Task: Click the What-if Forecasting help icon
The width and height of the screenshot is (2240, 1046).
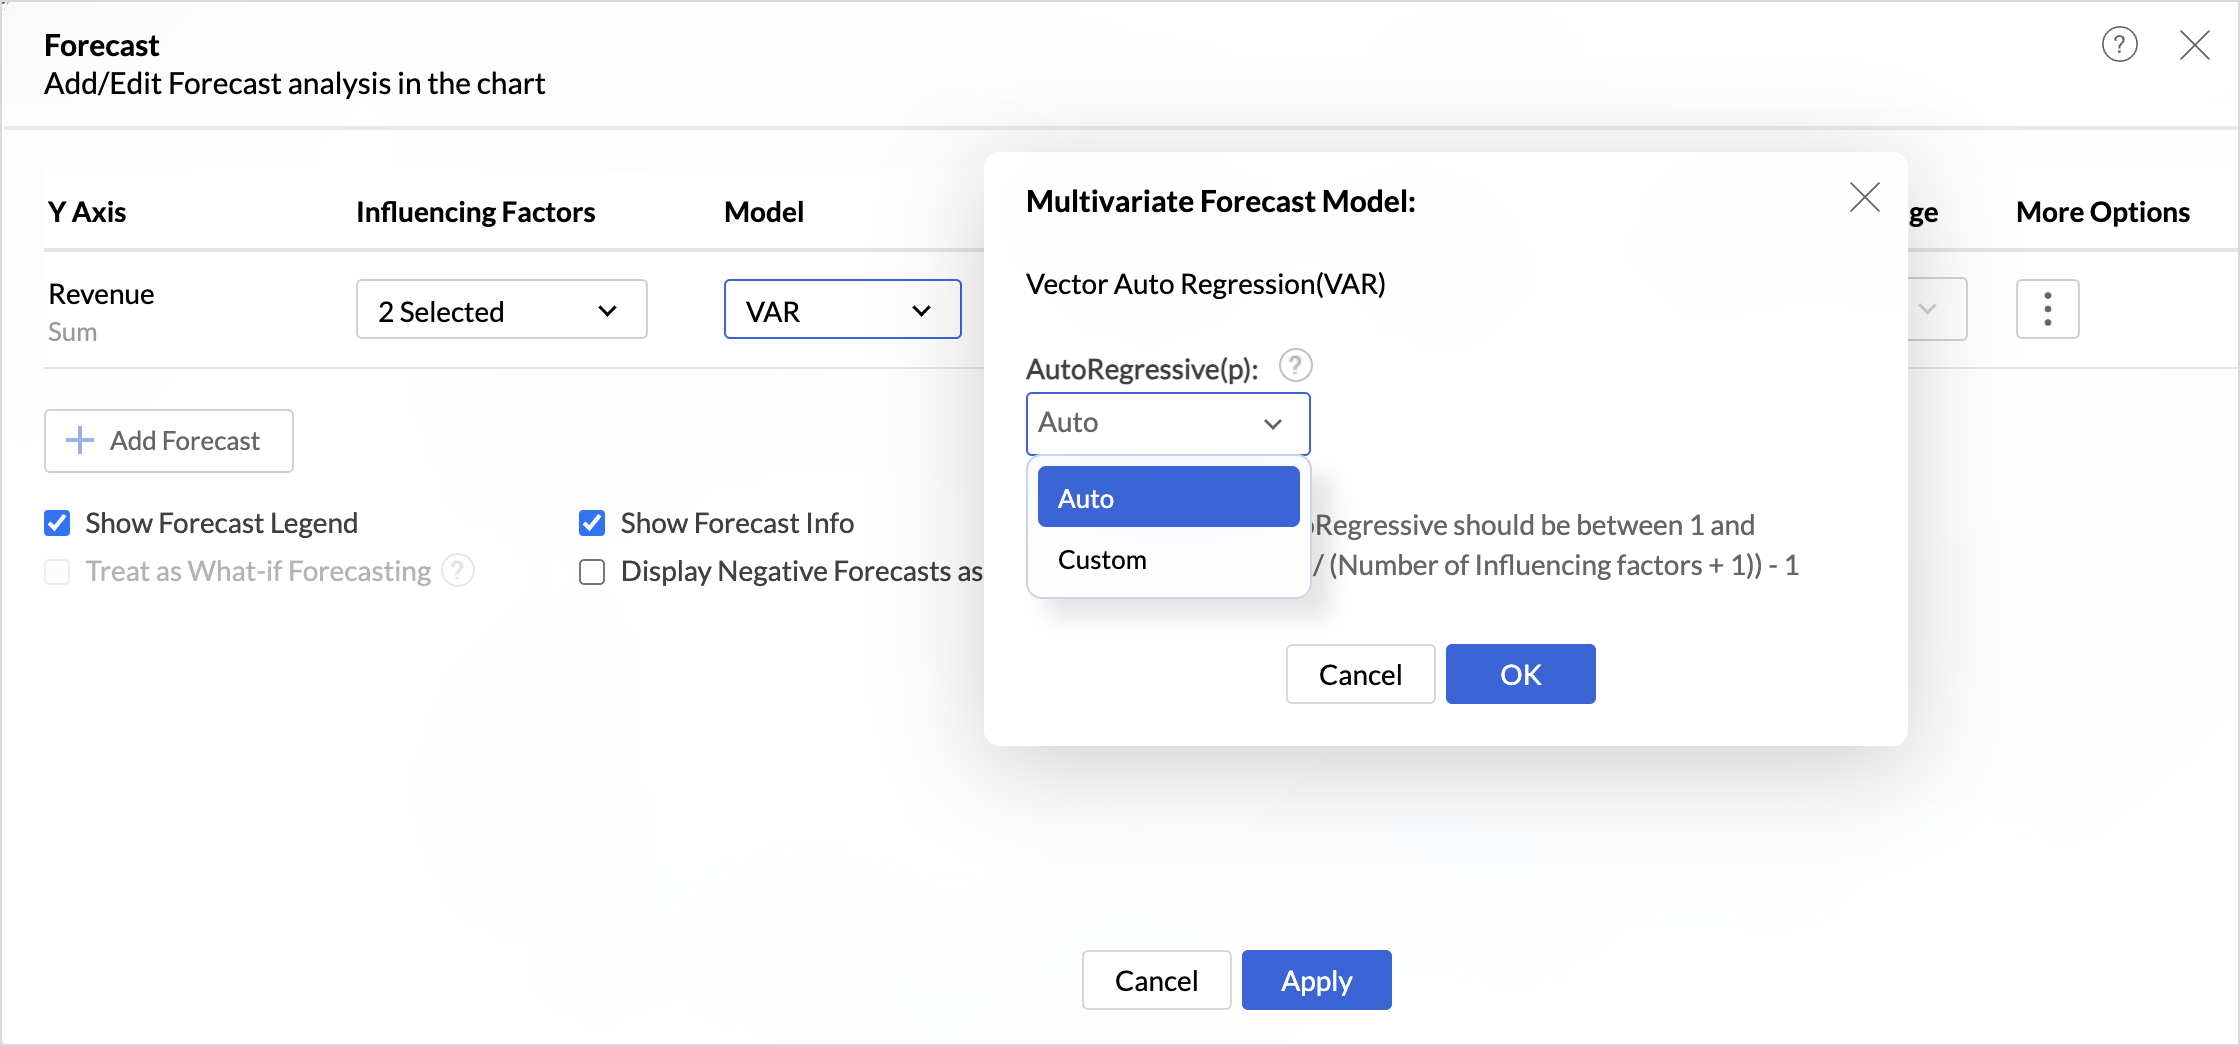Action: [458, 570]
